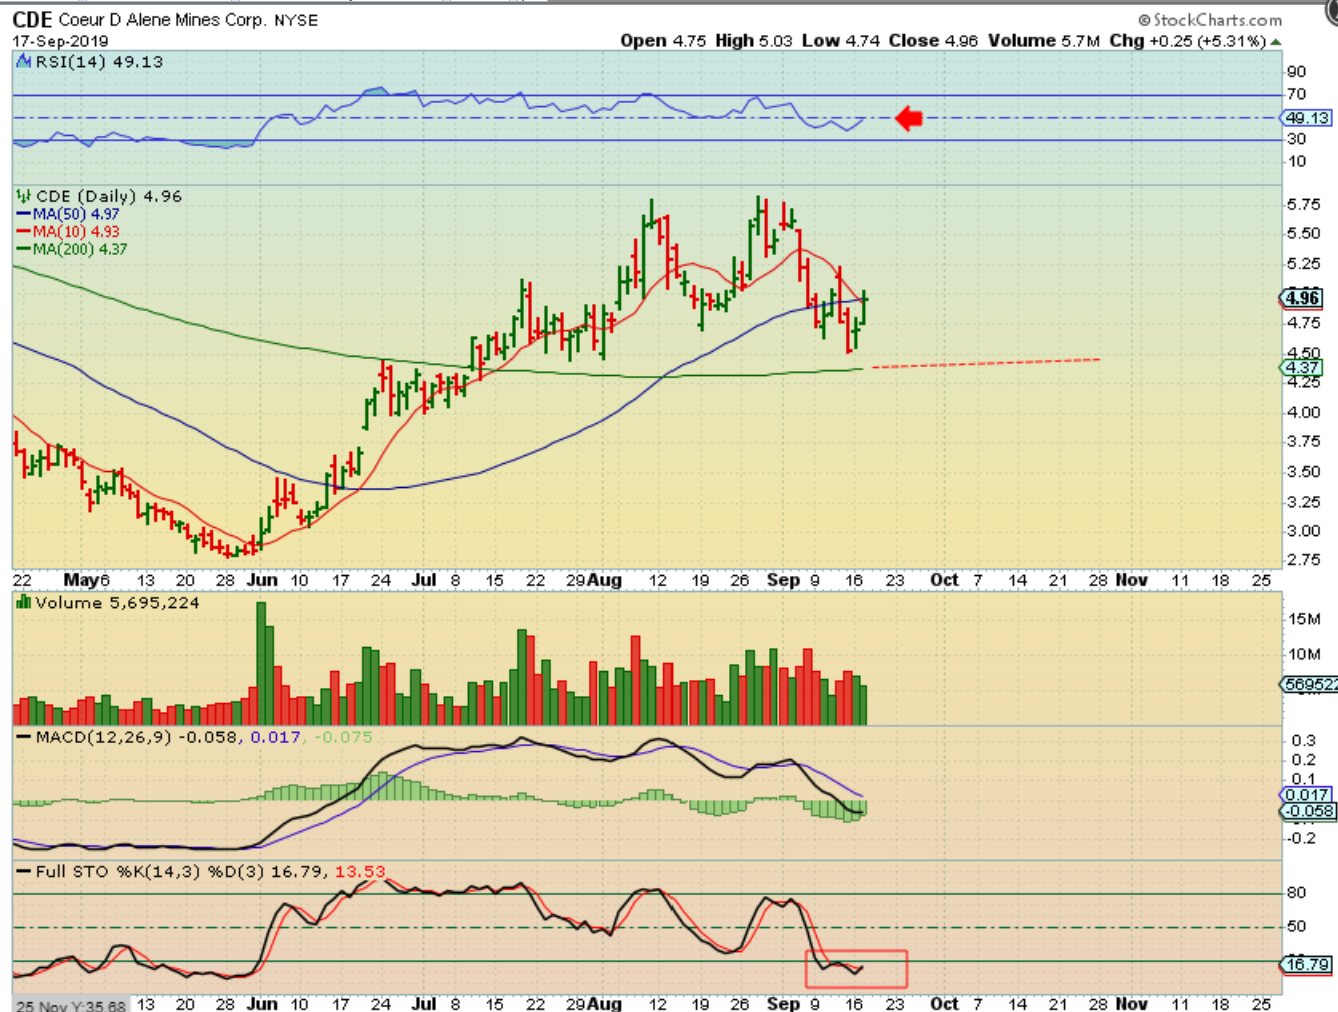Click the 3.00 price axis label
This screenshot has width=1338, height=1012.
coord(1303,531)
